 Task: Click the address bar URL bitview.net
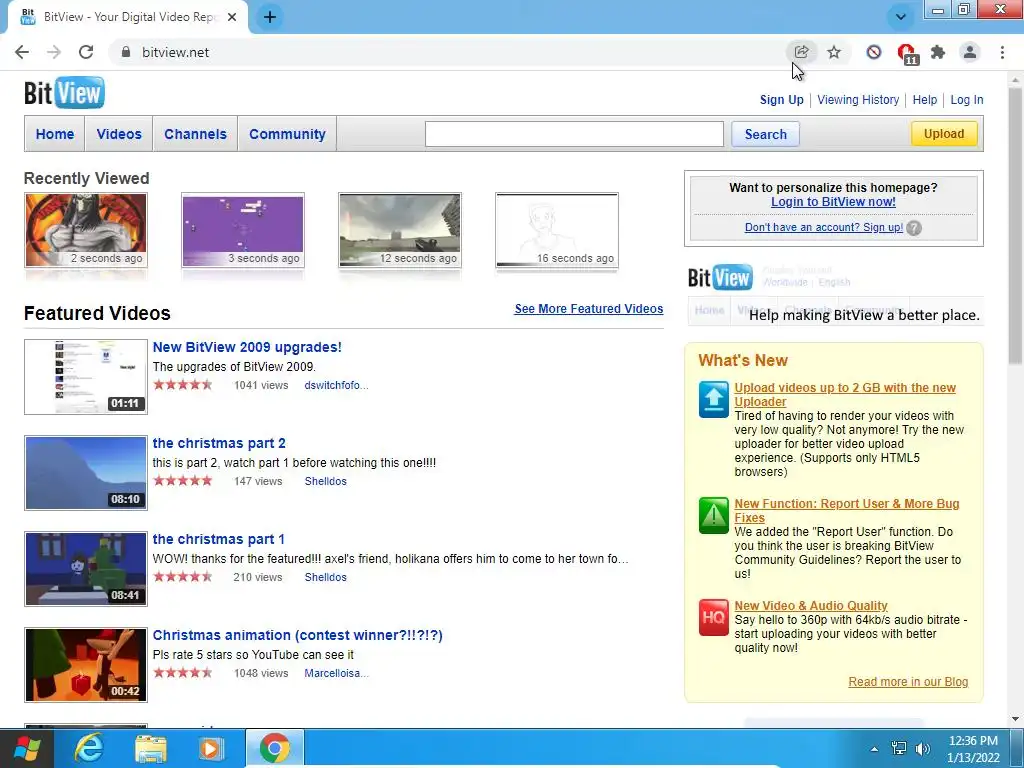[x=176, y=52]
